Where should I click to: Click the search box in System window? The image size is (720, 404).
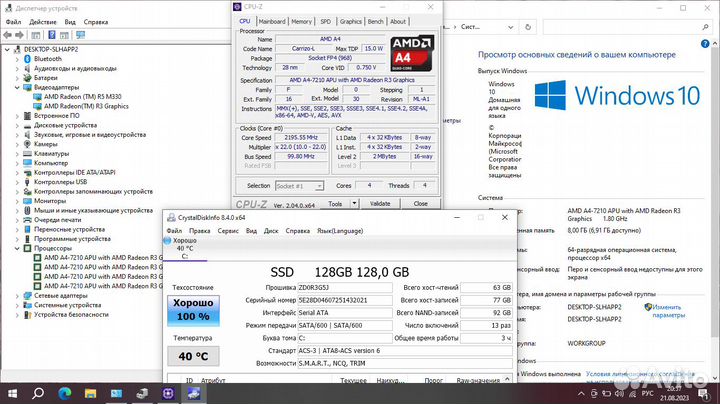click(627, 27)
